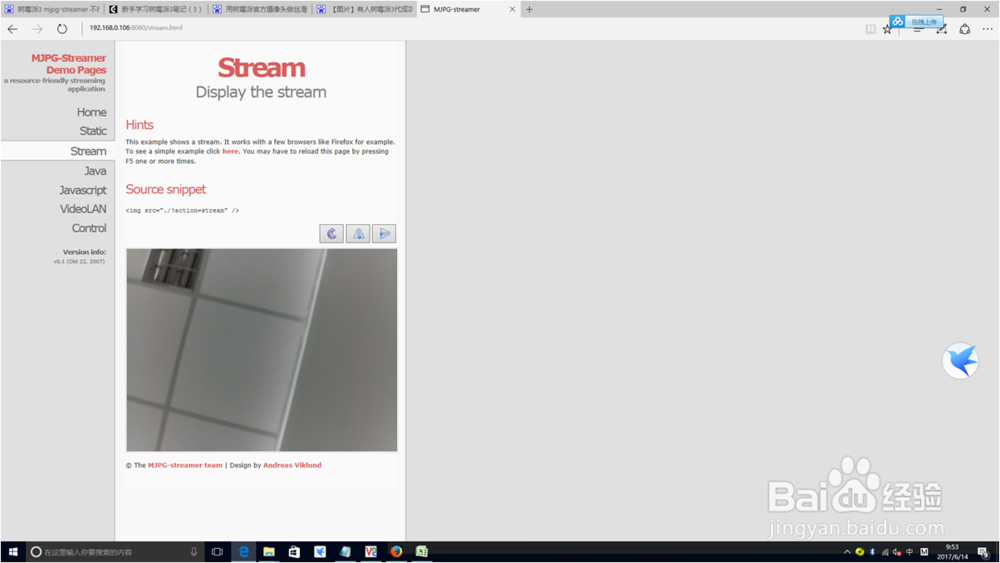
Task: Open a new browser tab
Action: (x=529, y=10)
